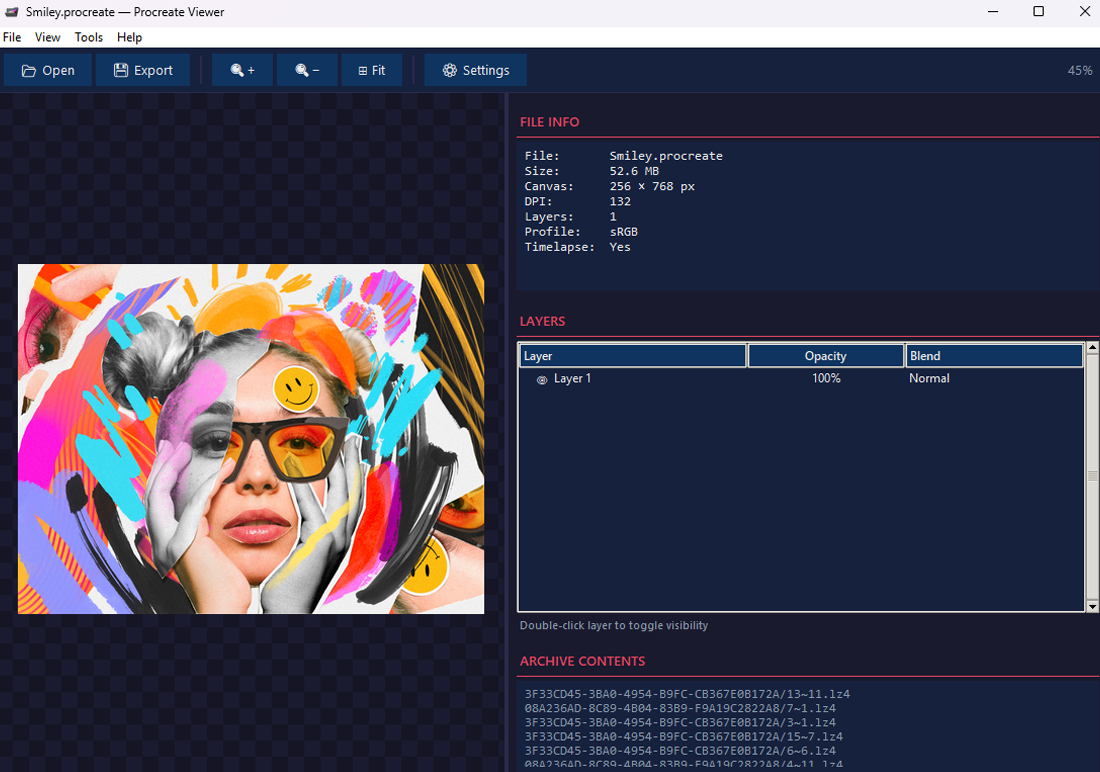Zoom in with the magnifier plus button

point(242,70)
